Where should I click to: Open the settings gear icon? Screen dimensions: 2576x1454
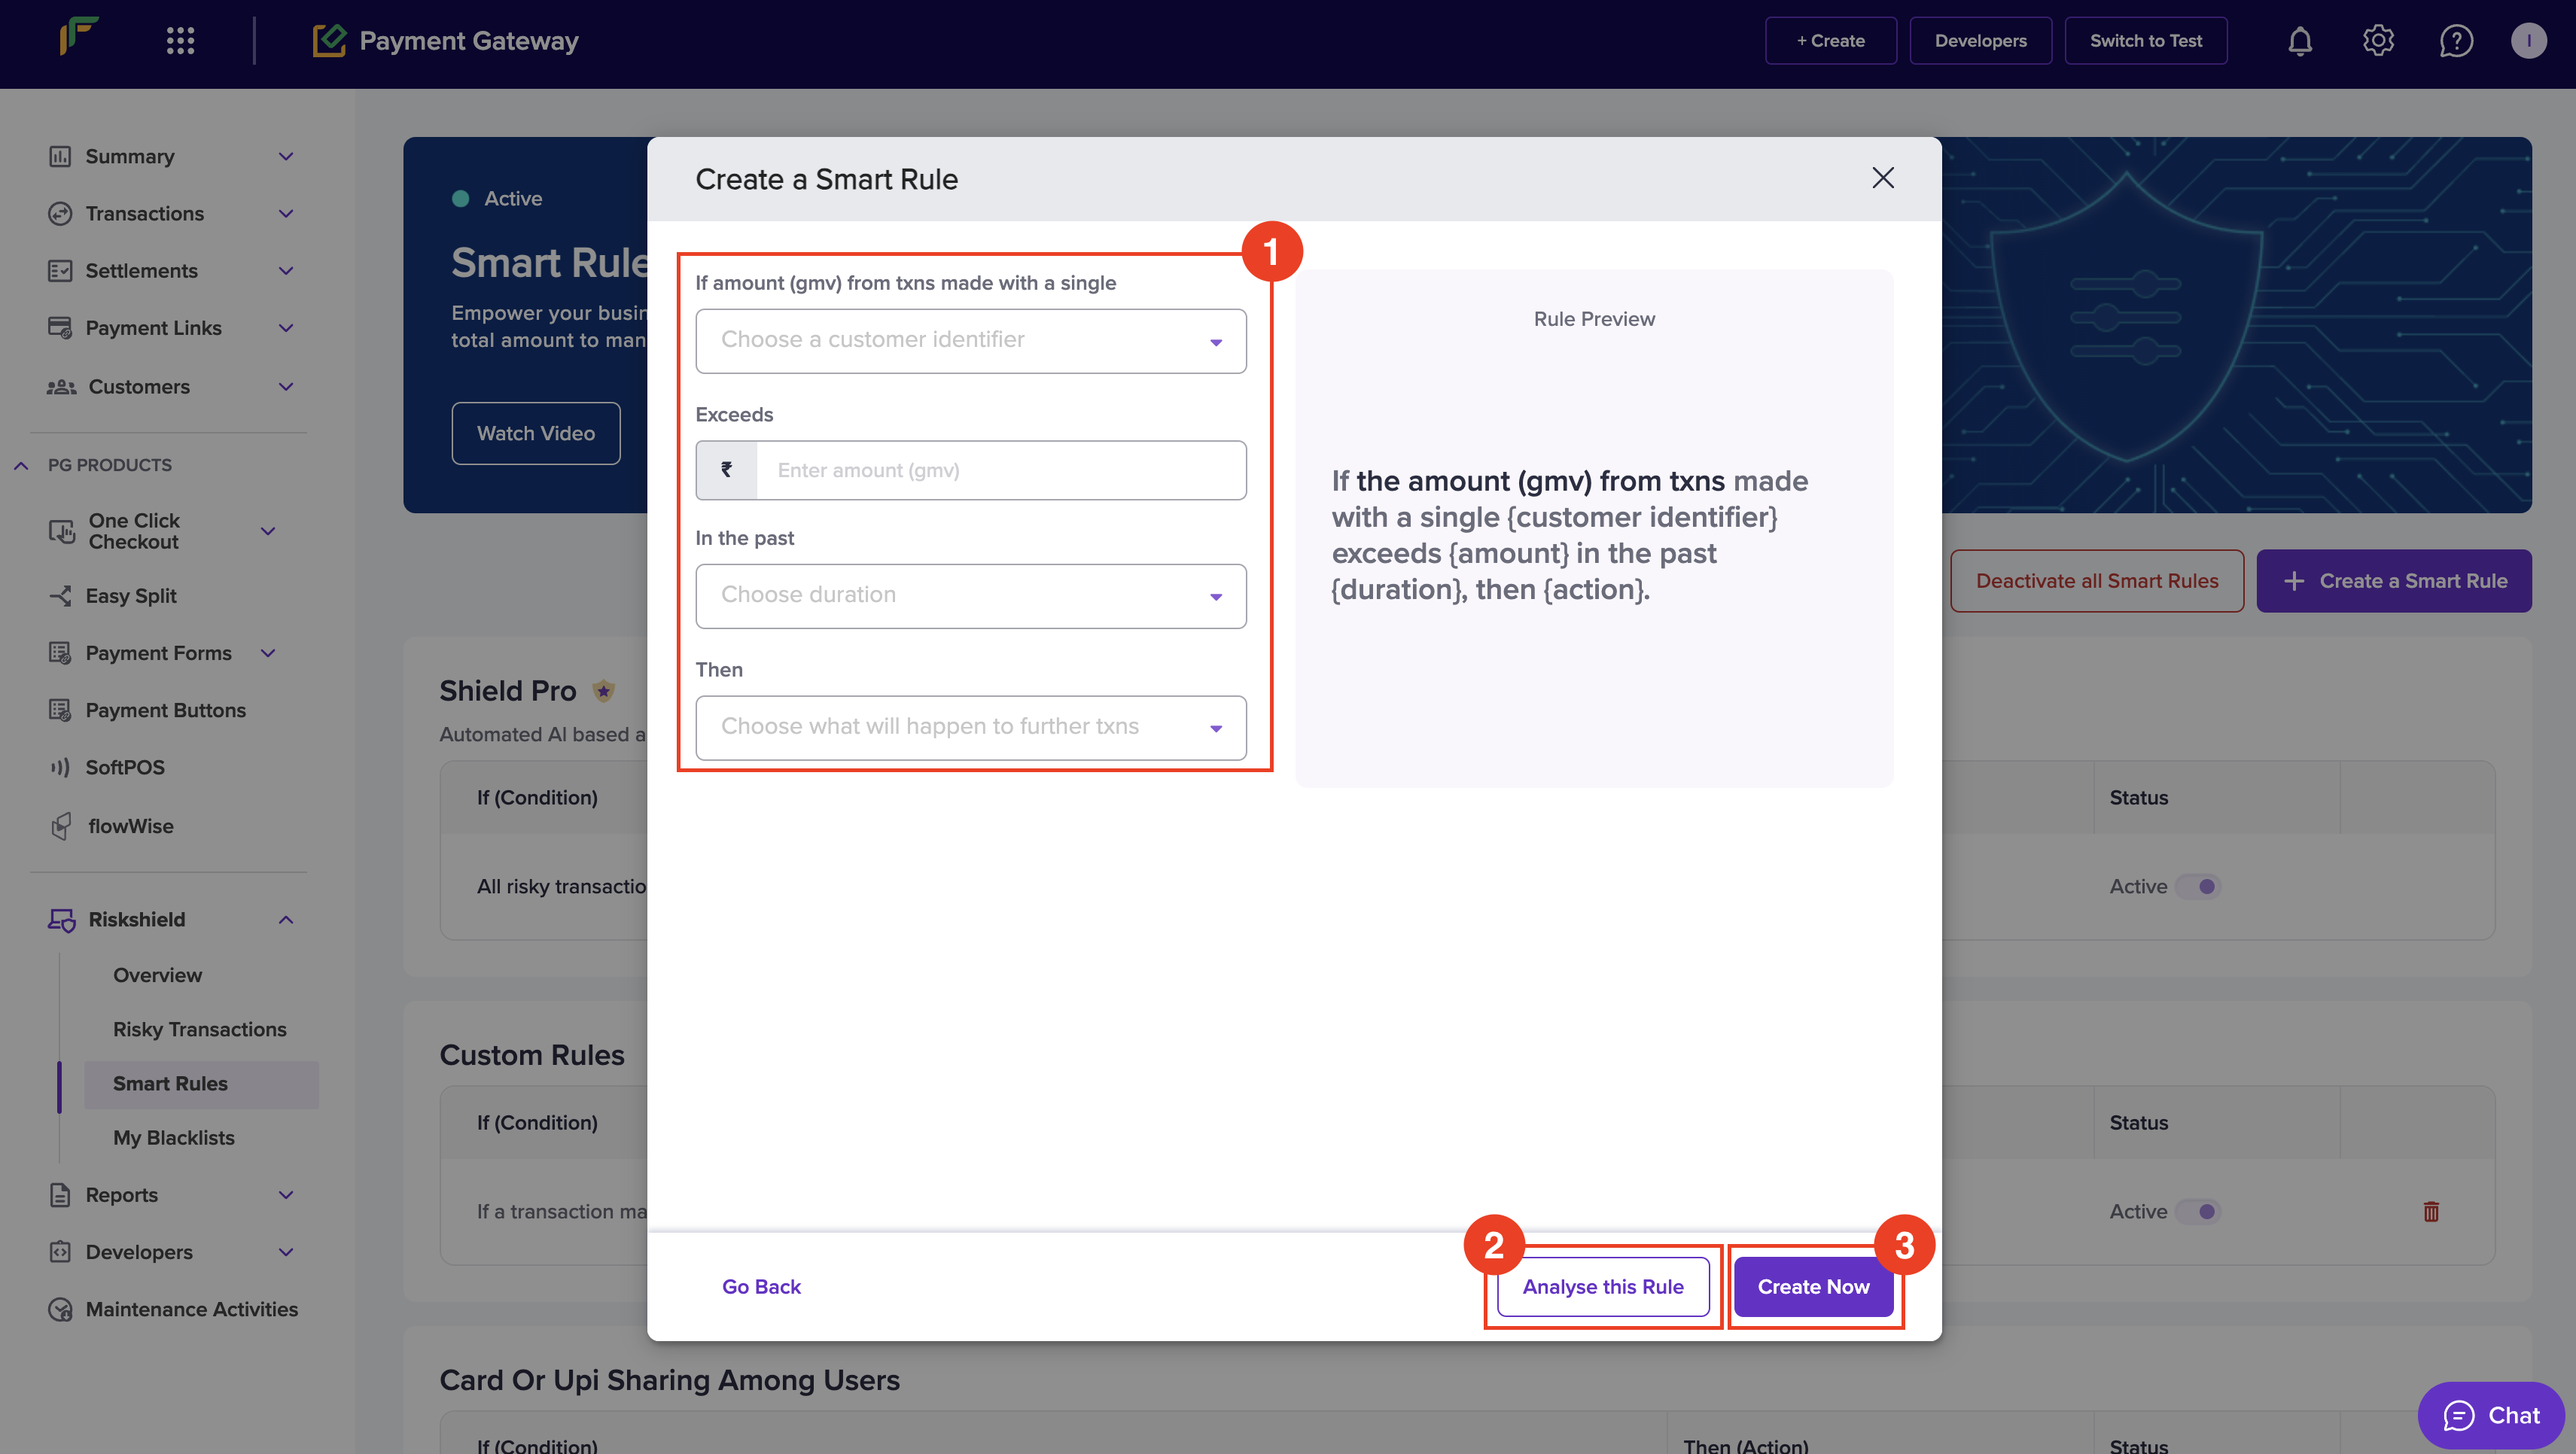point(2378,41)
